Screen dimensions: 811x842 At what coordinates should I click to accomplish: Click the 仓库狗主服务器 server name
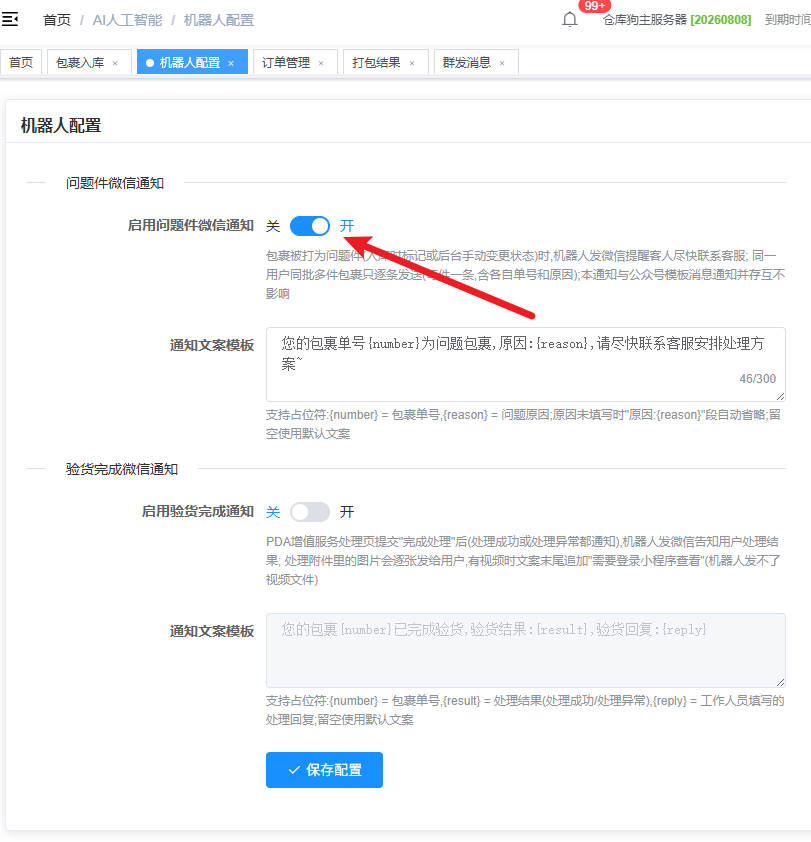click(x=645, y=20)
